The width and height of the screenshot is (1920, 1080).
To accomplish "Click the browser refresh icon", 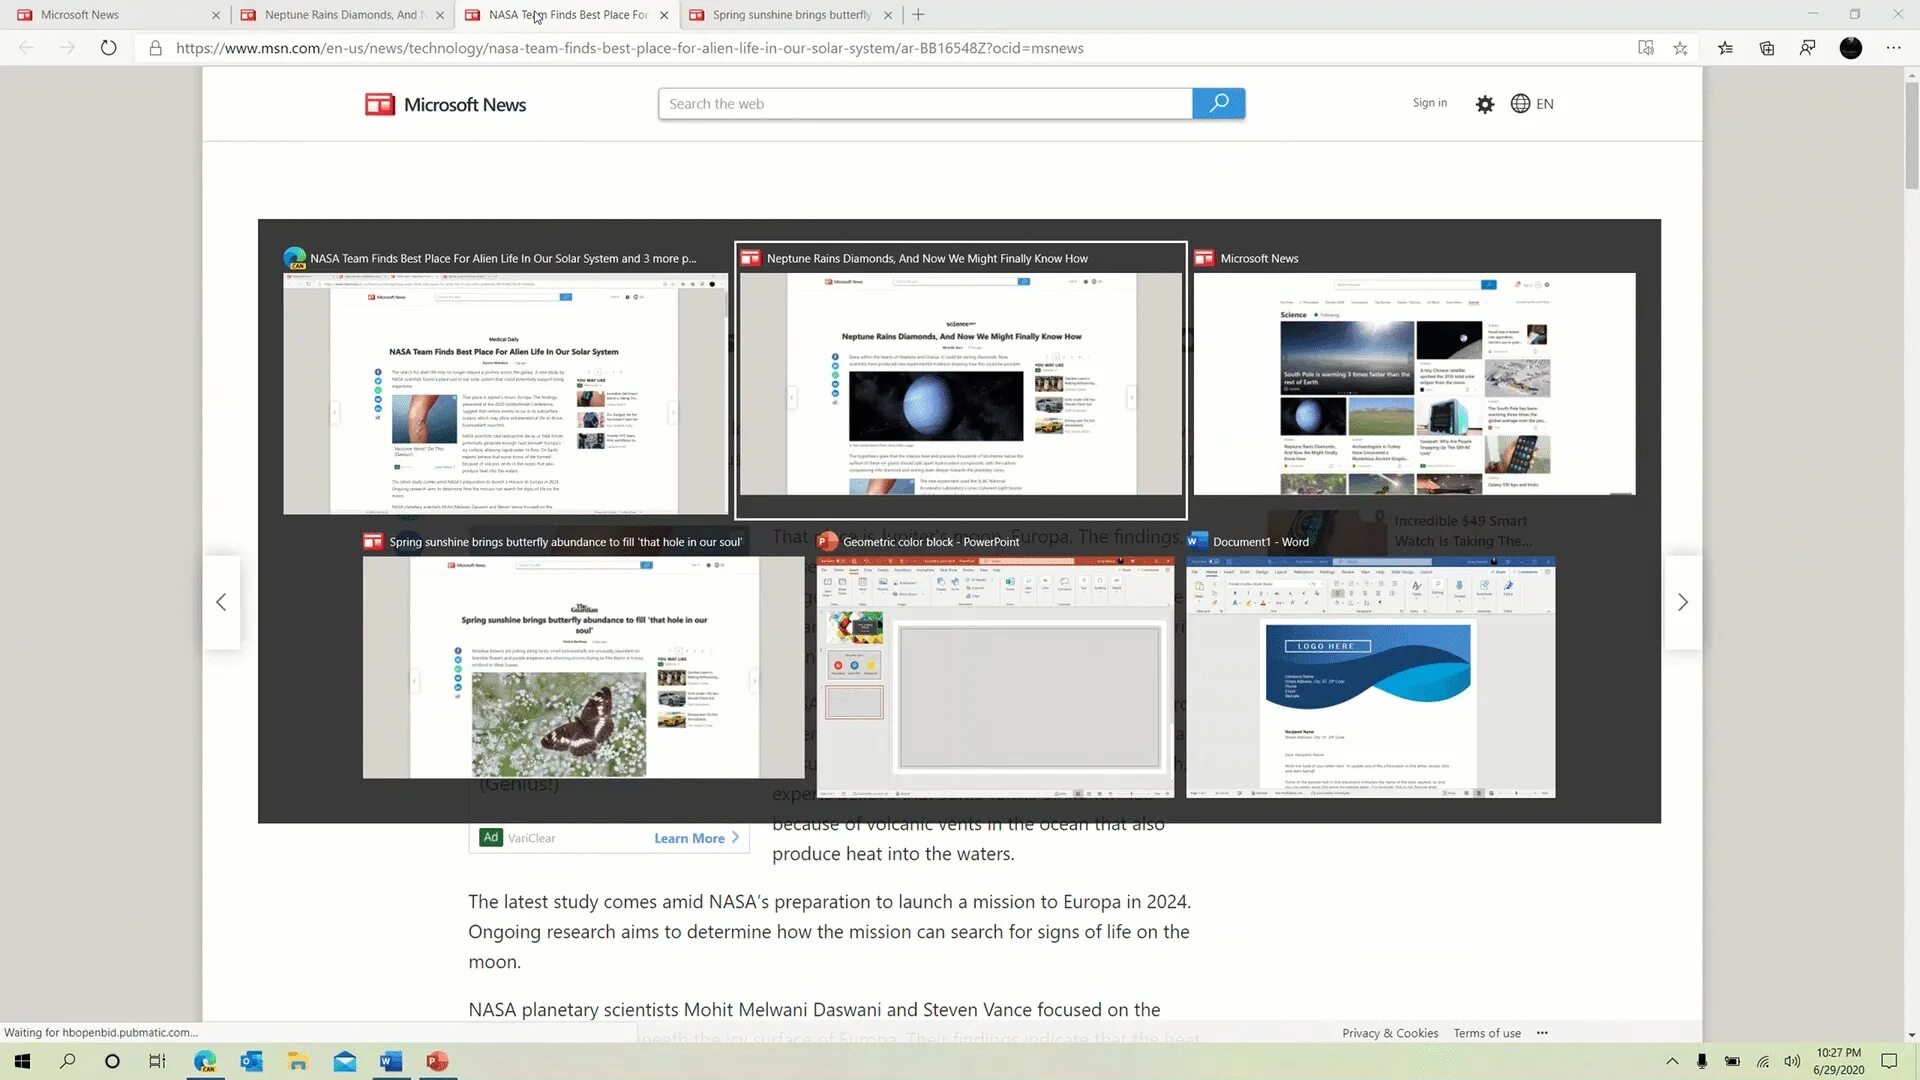I will [x=108, y=48].
